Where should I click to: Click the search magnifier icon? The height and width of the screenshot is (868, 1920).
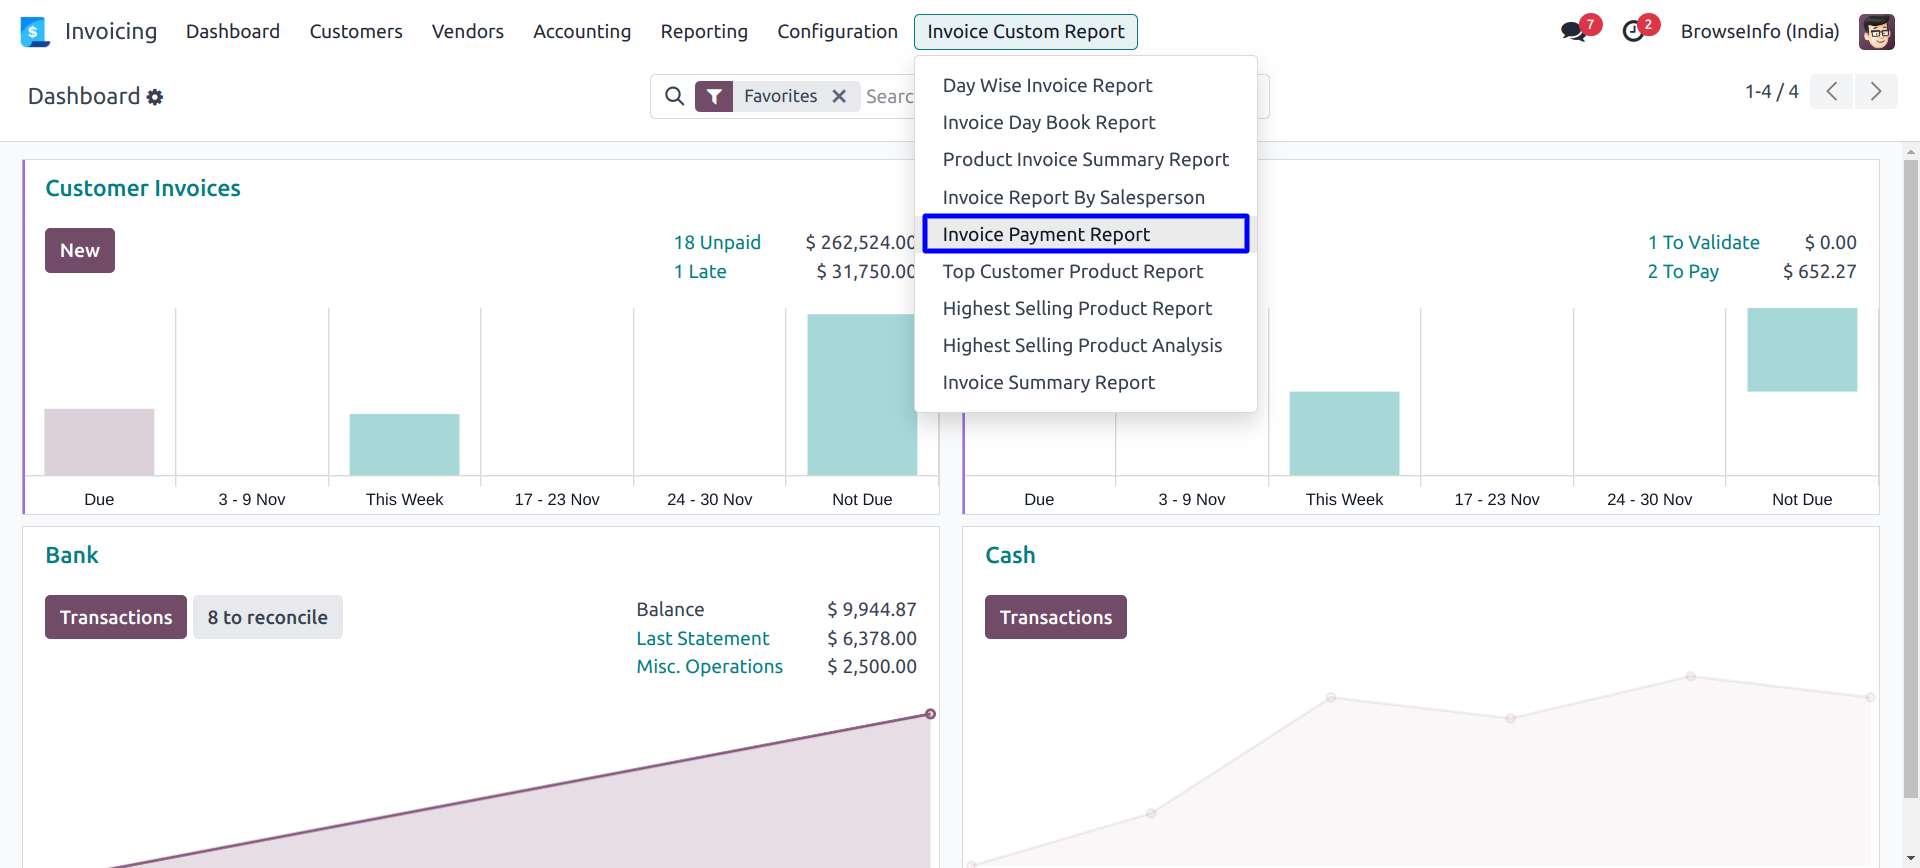tap(675, 96)
